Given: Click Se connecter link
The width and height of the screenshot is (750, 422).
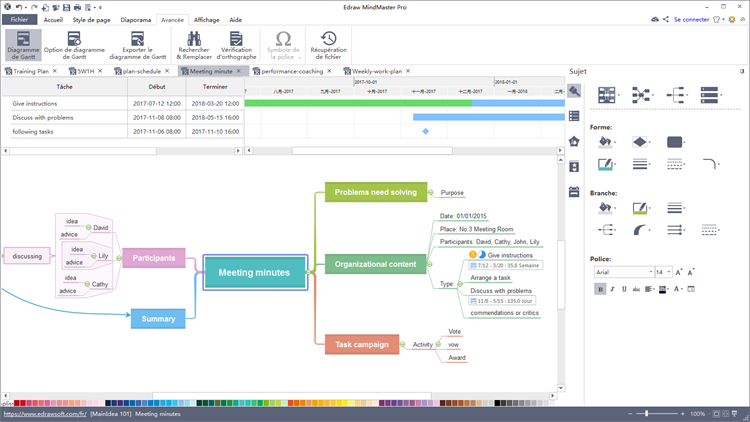Looking at the screenshot, I should tap(691, 20).
